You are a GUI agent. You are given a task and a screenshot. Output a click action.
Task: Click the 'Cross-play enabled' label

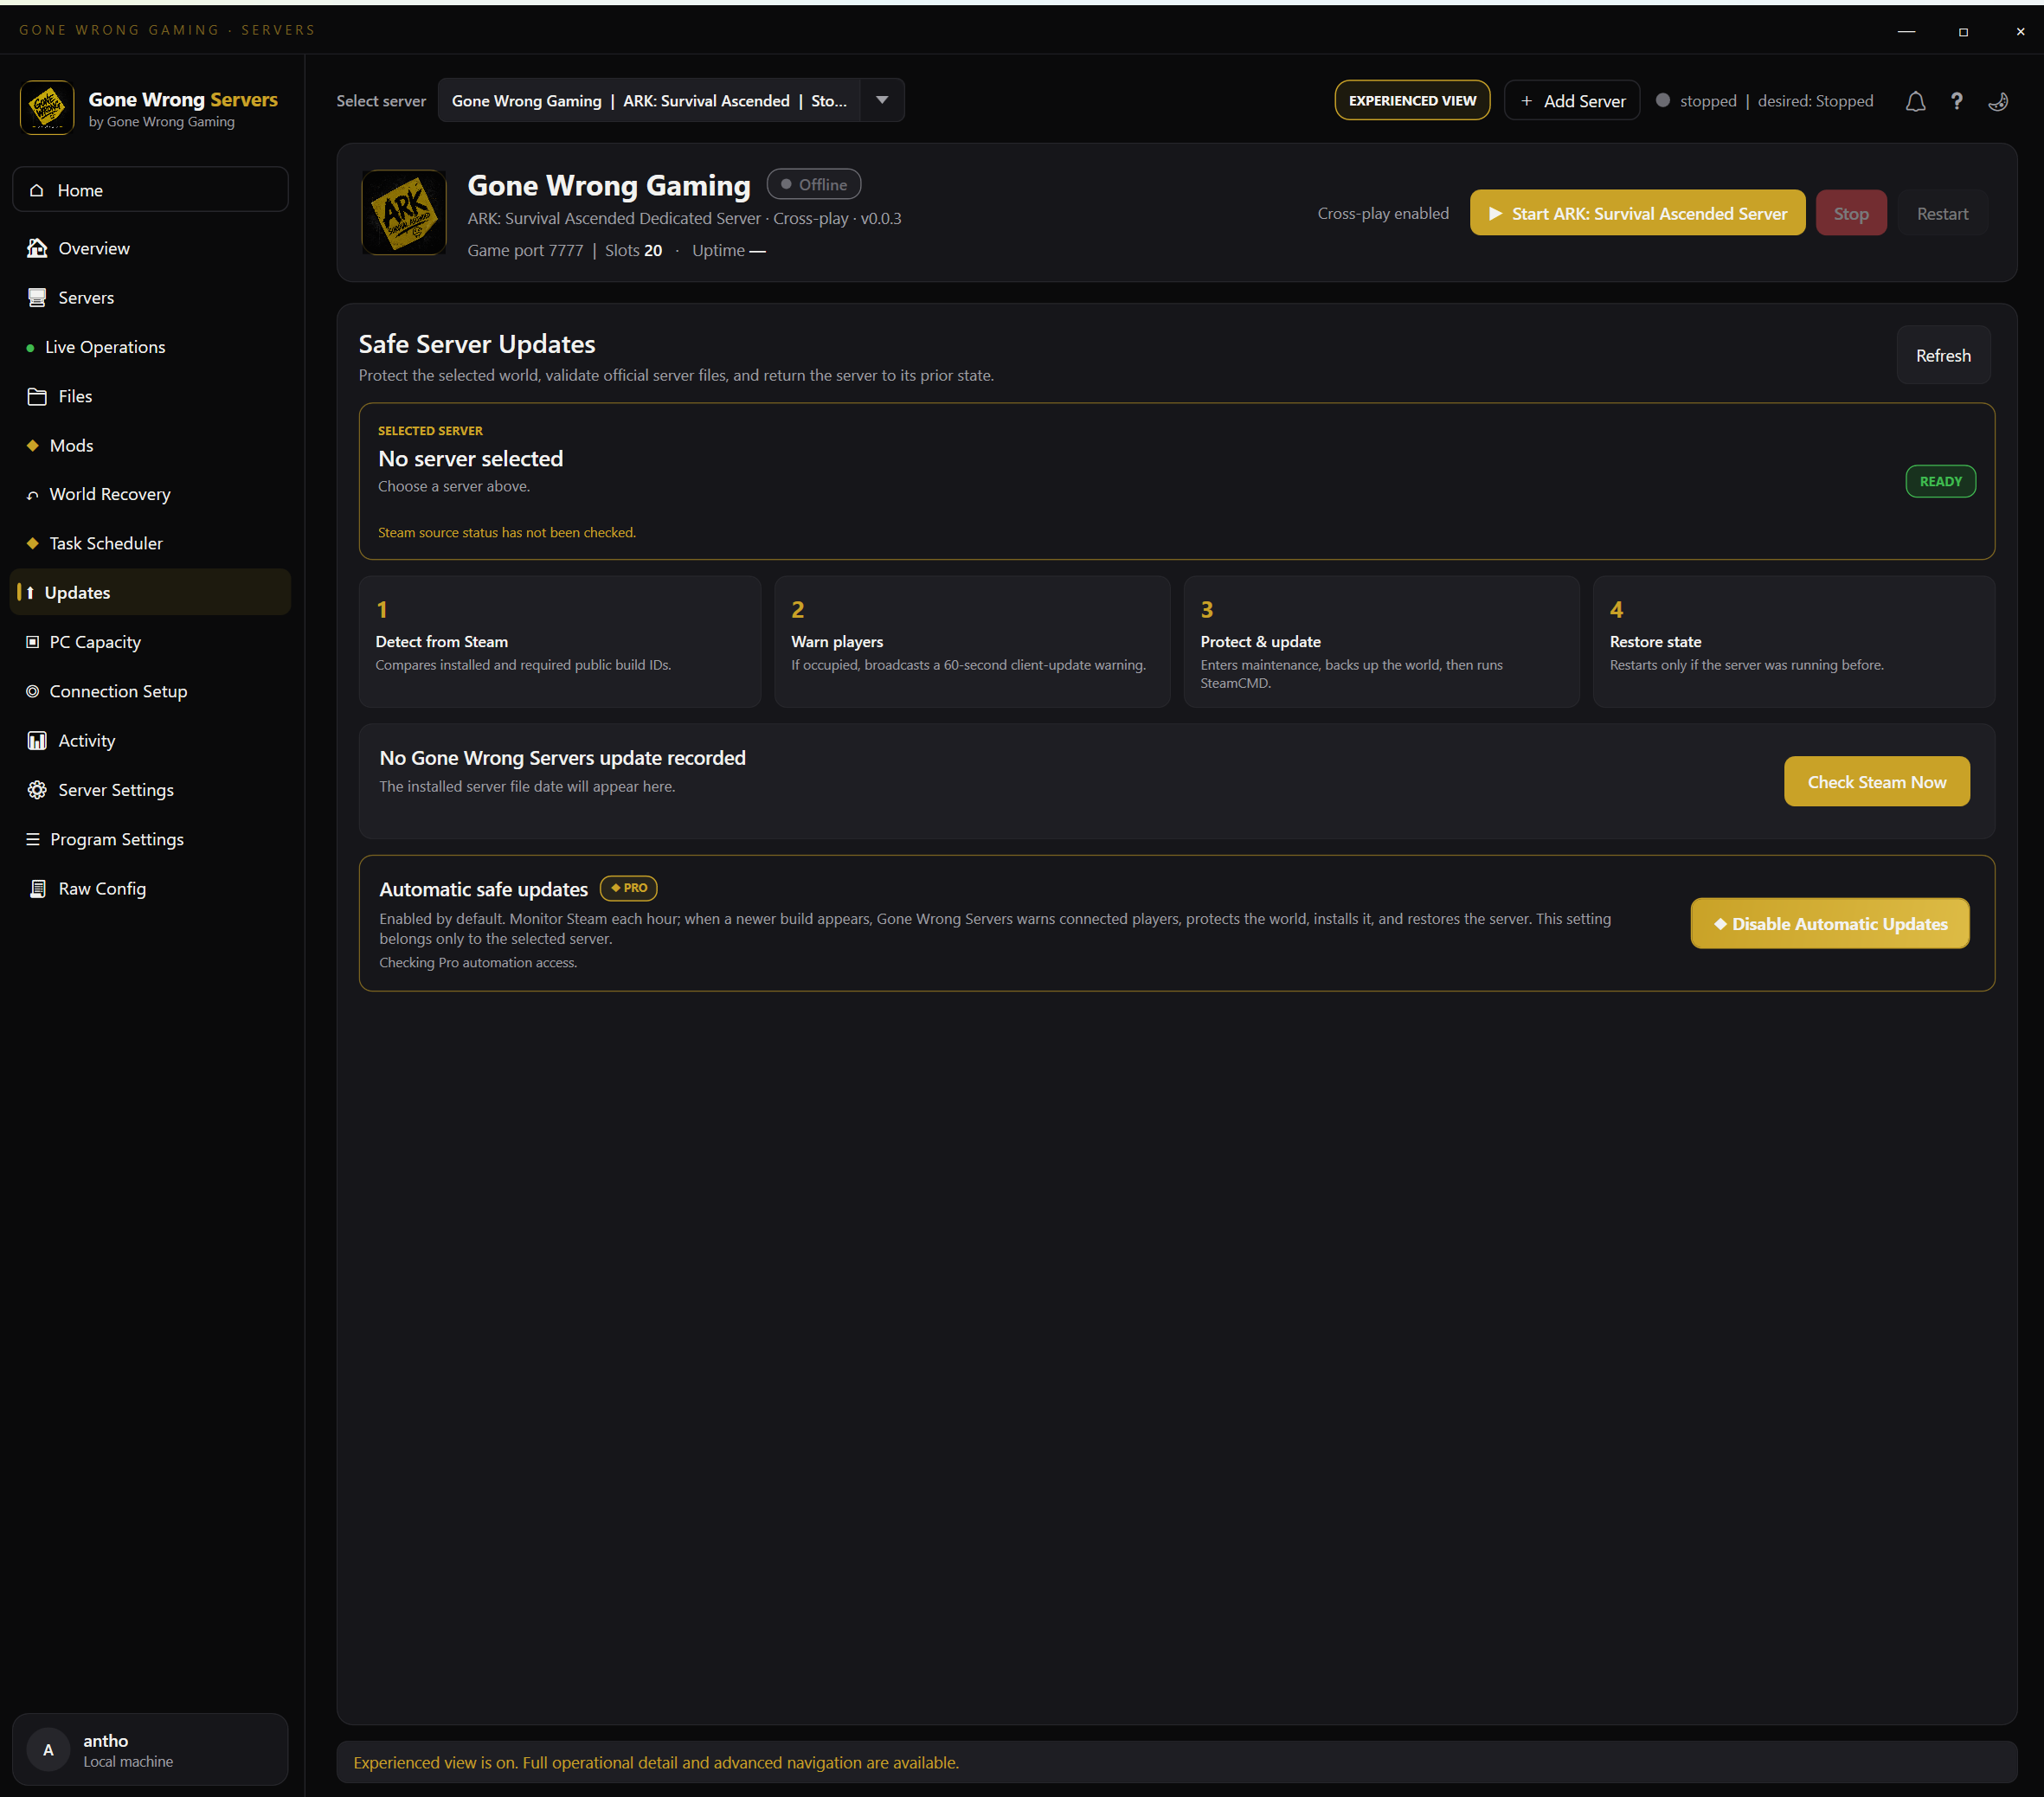coord(1383,213)
